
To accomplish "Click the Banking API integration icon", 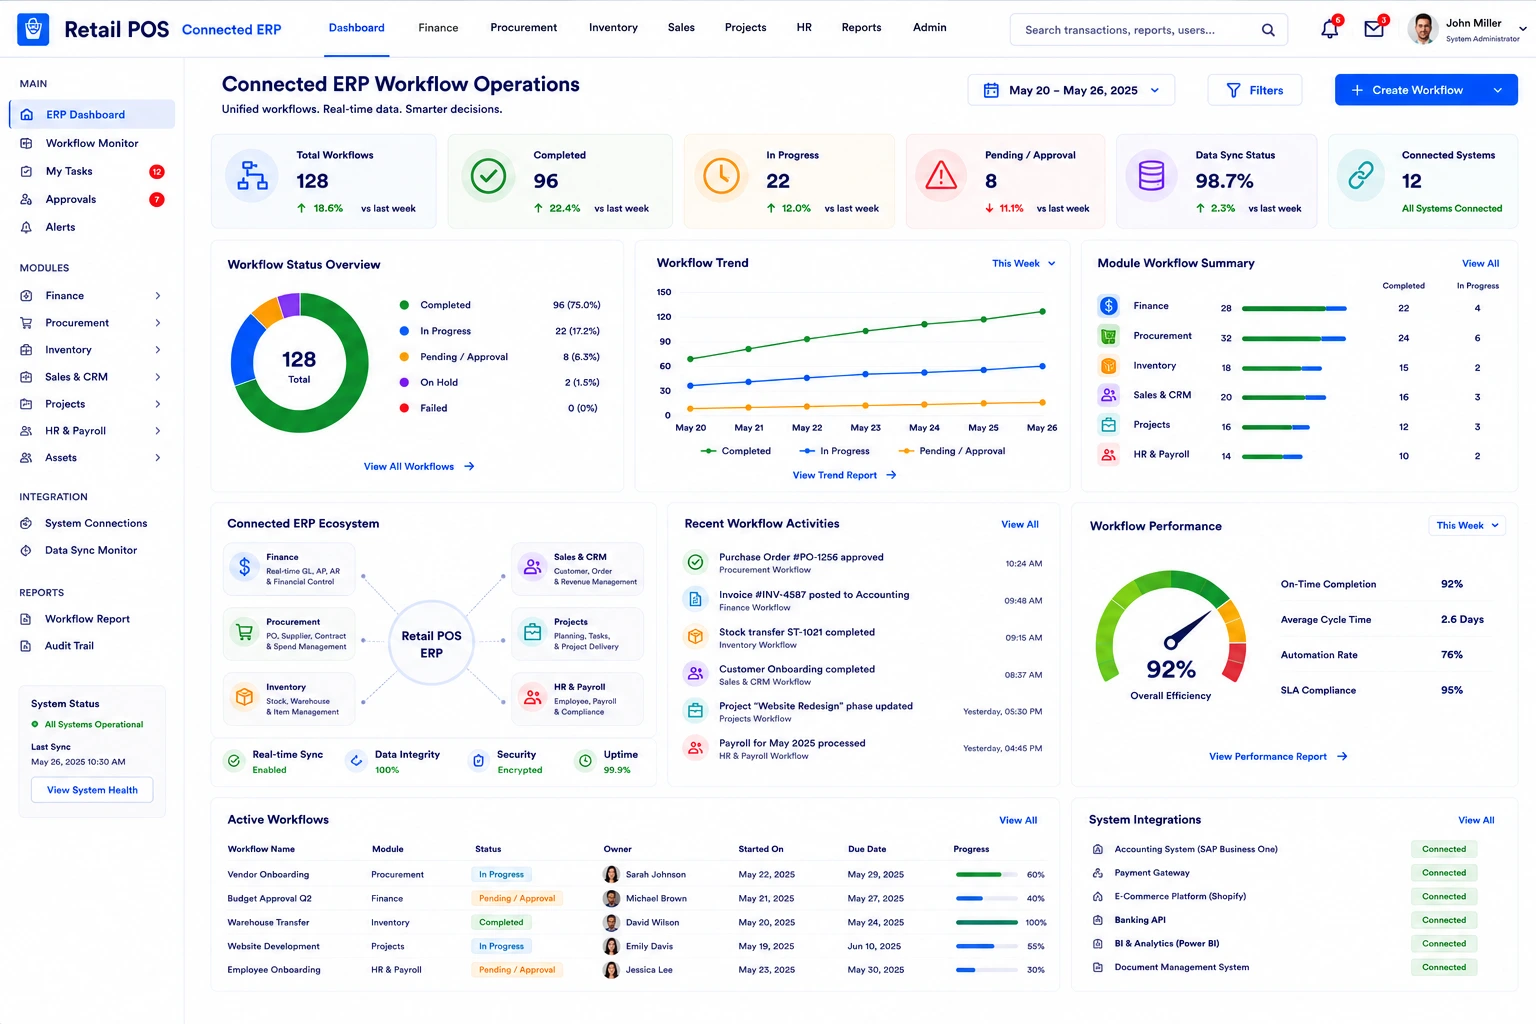I will coord(1097,920).
